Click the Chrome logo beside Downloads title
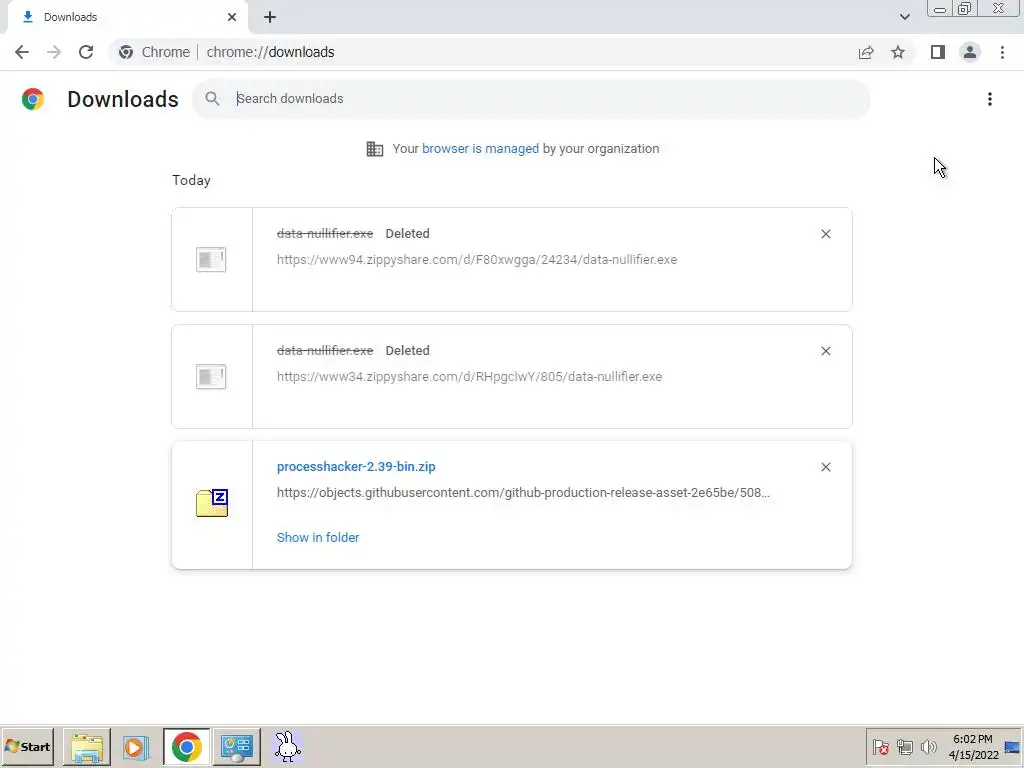 [33, 99]
